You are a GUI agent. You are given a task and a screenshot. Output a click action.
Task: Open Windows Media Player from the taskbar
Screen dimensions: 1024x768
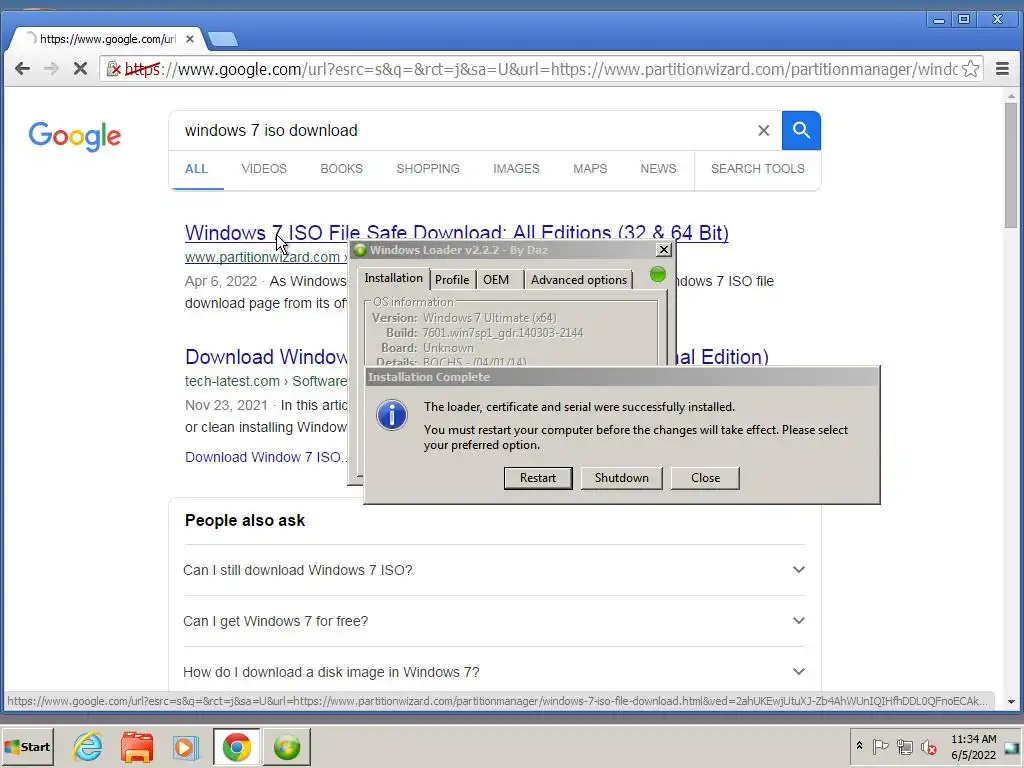coord(185,747)
